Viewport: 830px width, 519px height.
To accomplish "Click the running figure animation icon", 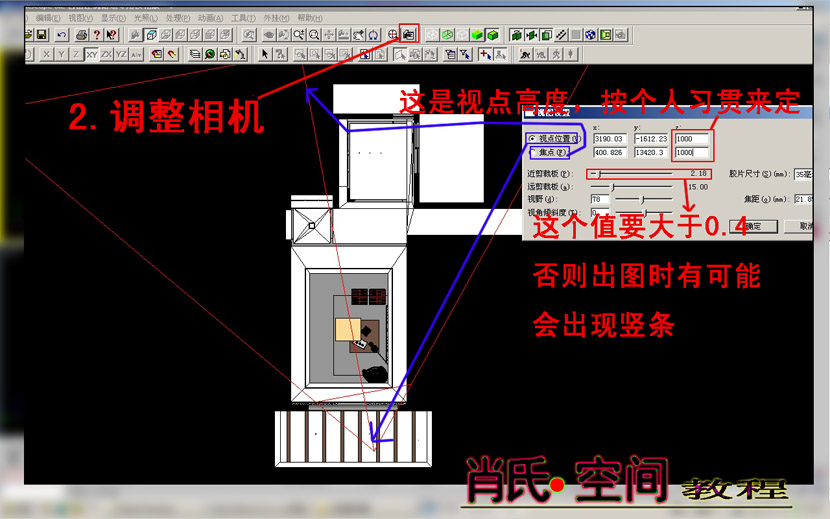I will (525, 54).
